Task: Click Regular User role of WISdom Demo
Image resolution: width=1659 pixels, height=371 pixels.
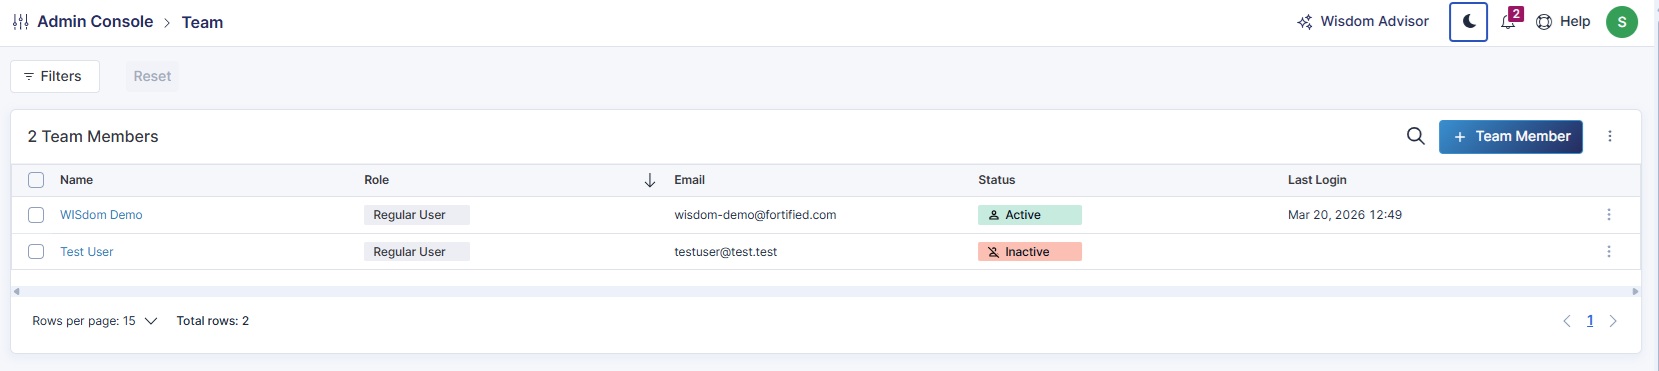Action: coord(416,215)
